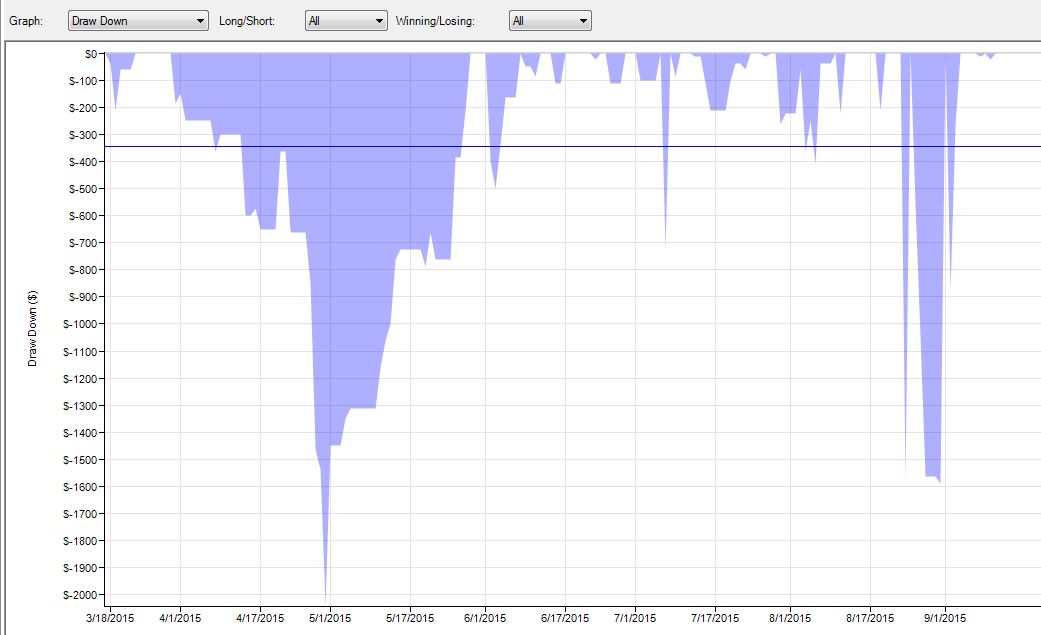The image size is (1041, 635).
Task: Click the 8/17/2015 date label
Action: (870, 618)
